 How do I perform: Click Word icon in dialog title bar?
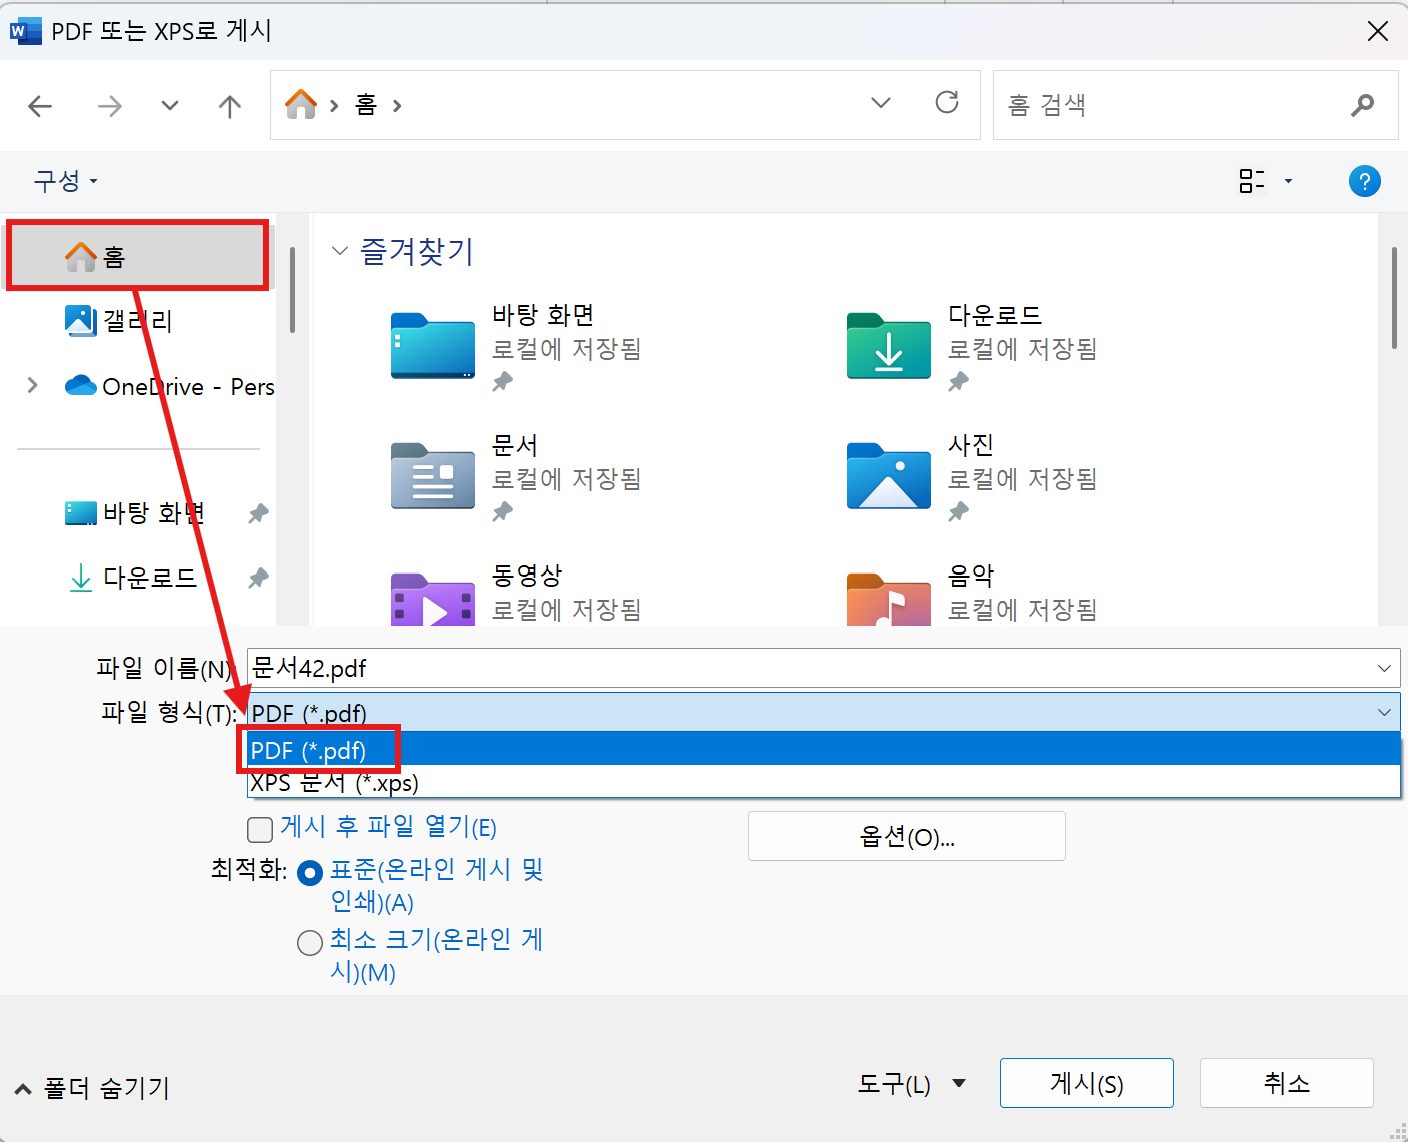pos(26,31)
